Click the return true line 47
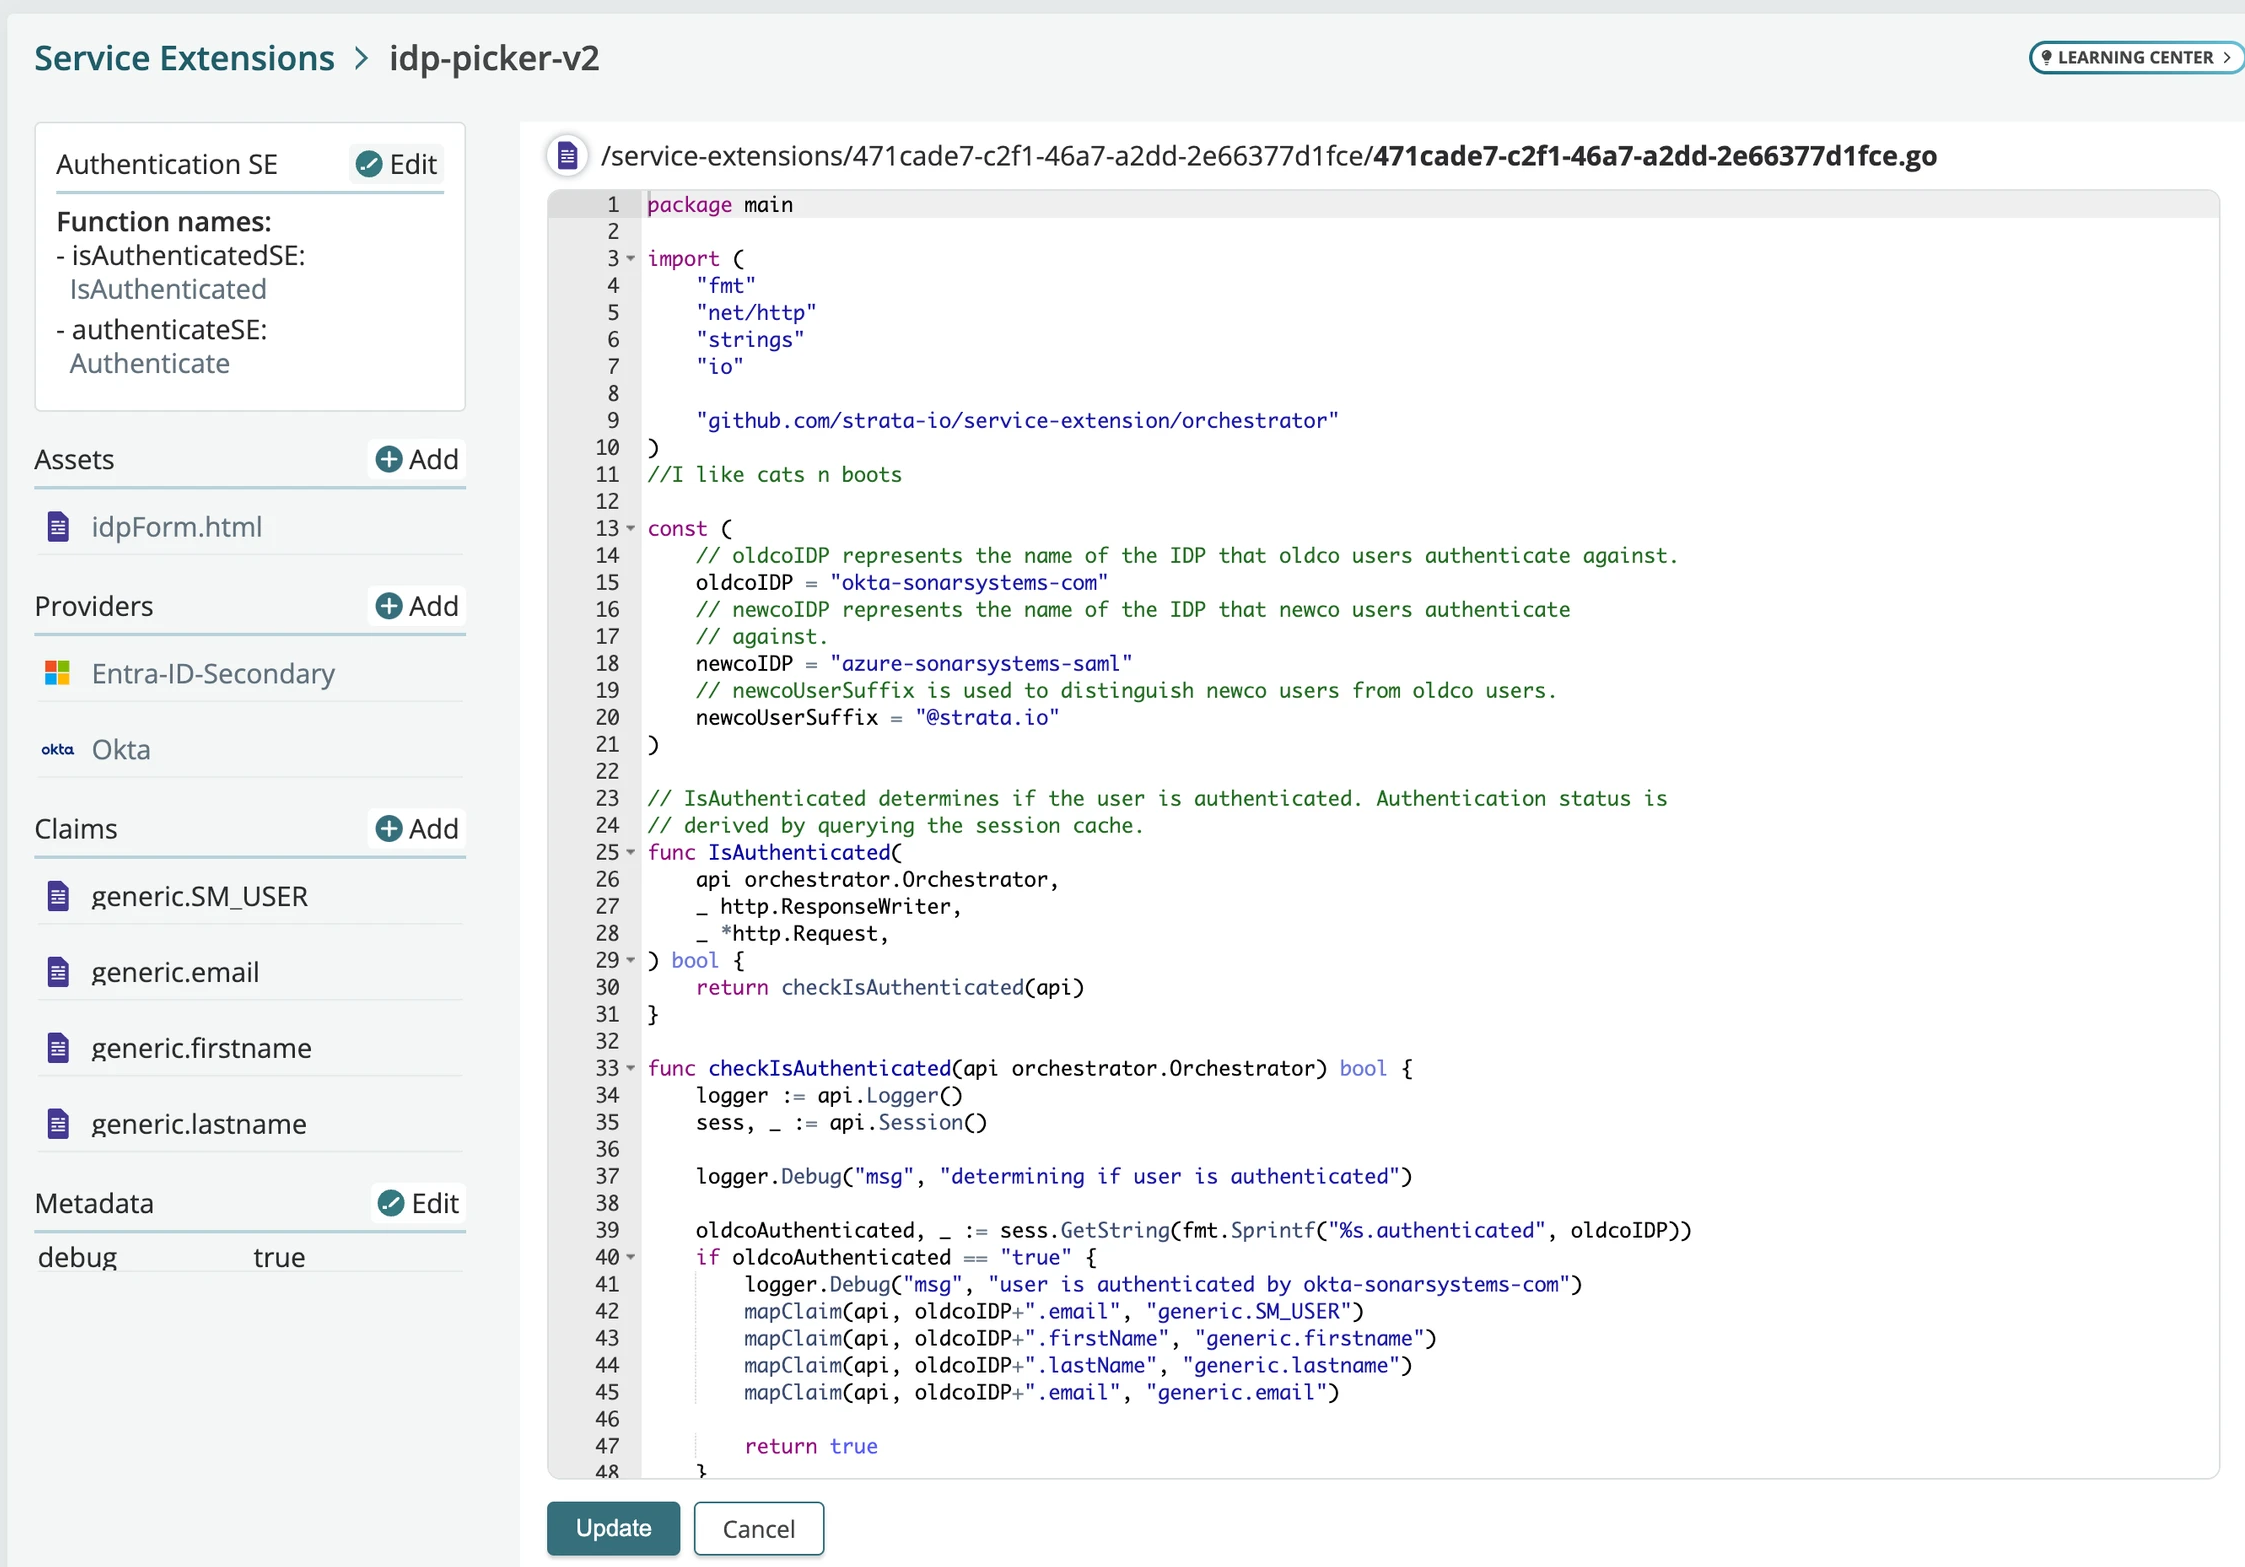 [811, 1446]
